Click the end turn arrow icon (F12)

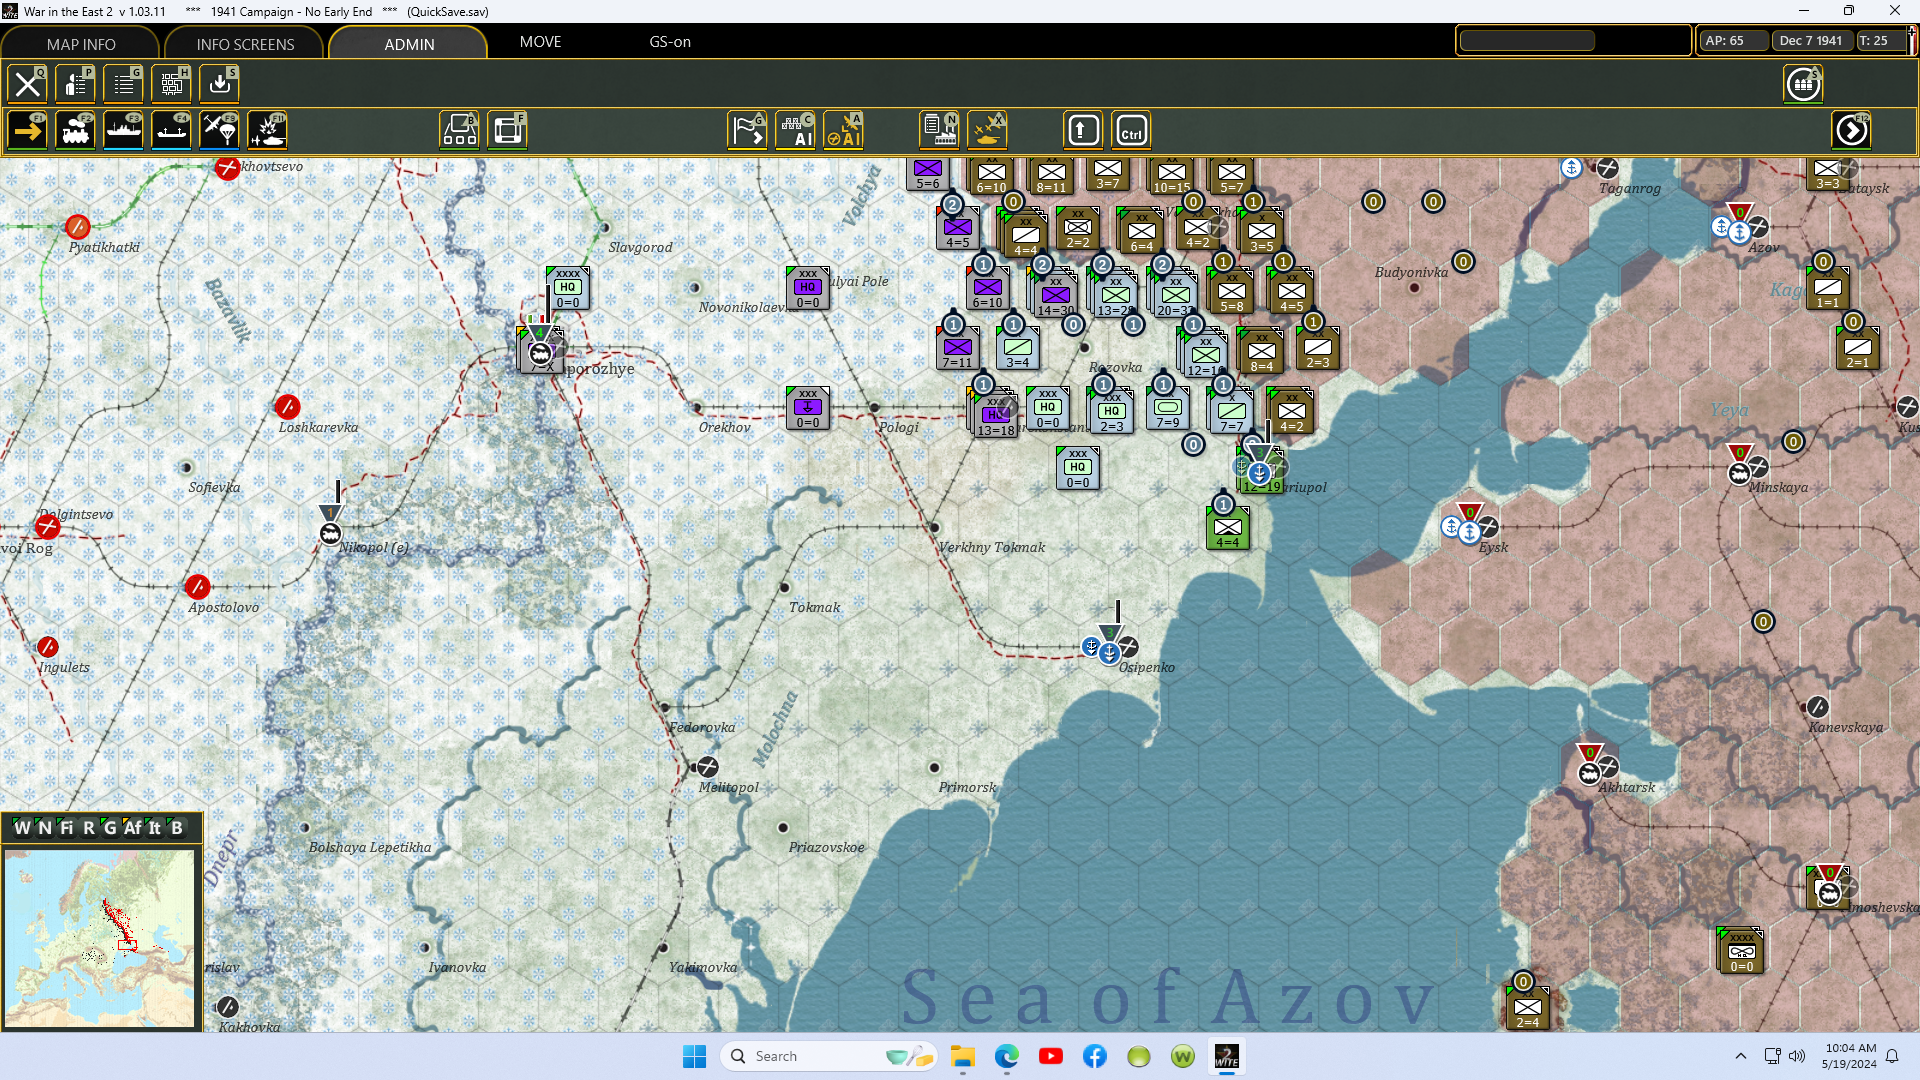pyautogui.click(x=1852, y=131)
